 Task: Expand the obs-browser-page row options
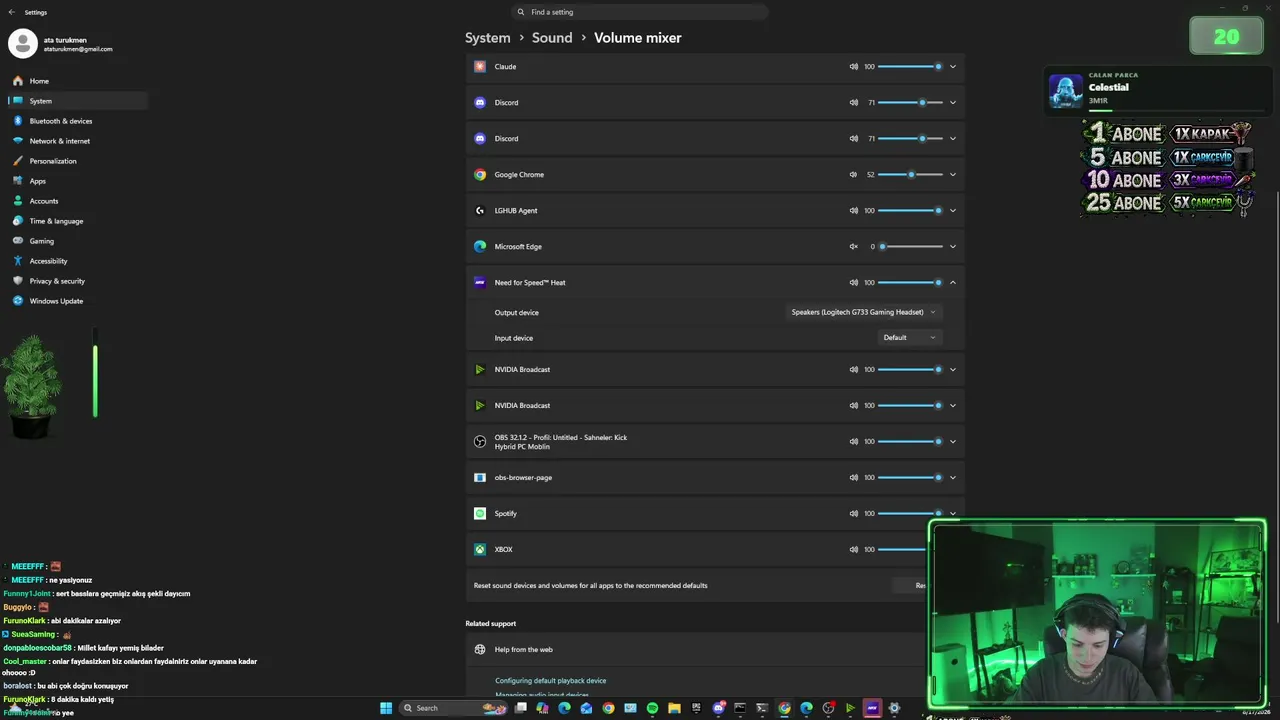click(953, 478)
